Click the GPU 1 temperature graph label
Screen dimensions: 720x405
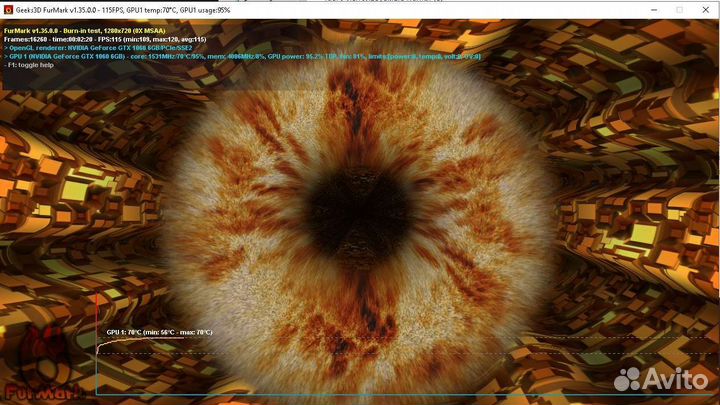tap(158, 331)
